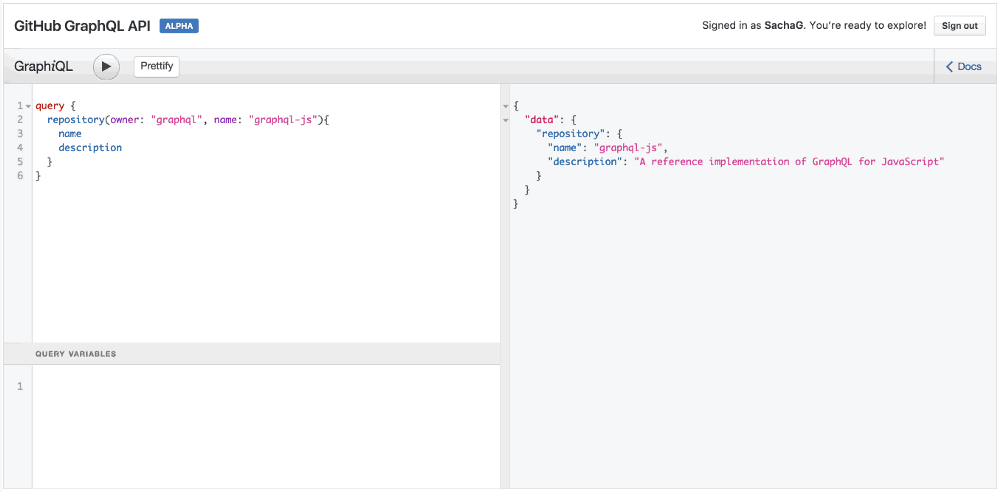Collapse the query block fold arrow on line 1

(x=28, y=106)
